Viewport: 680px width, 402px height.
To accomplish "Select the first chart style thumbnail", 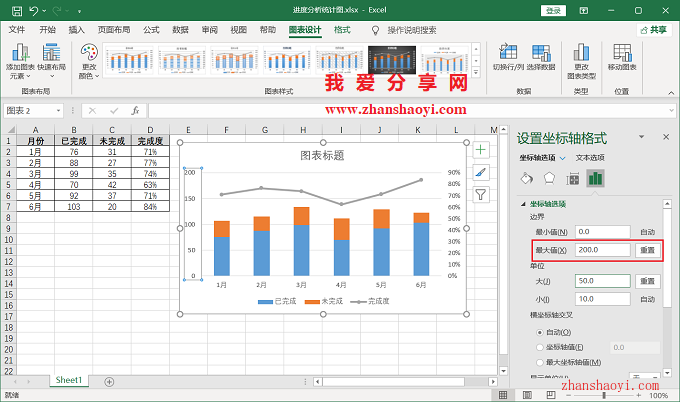I will [129, 60].
